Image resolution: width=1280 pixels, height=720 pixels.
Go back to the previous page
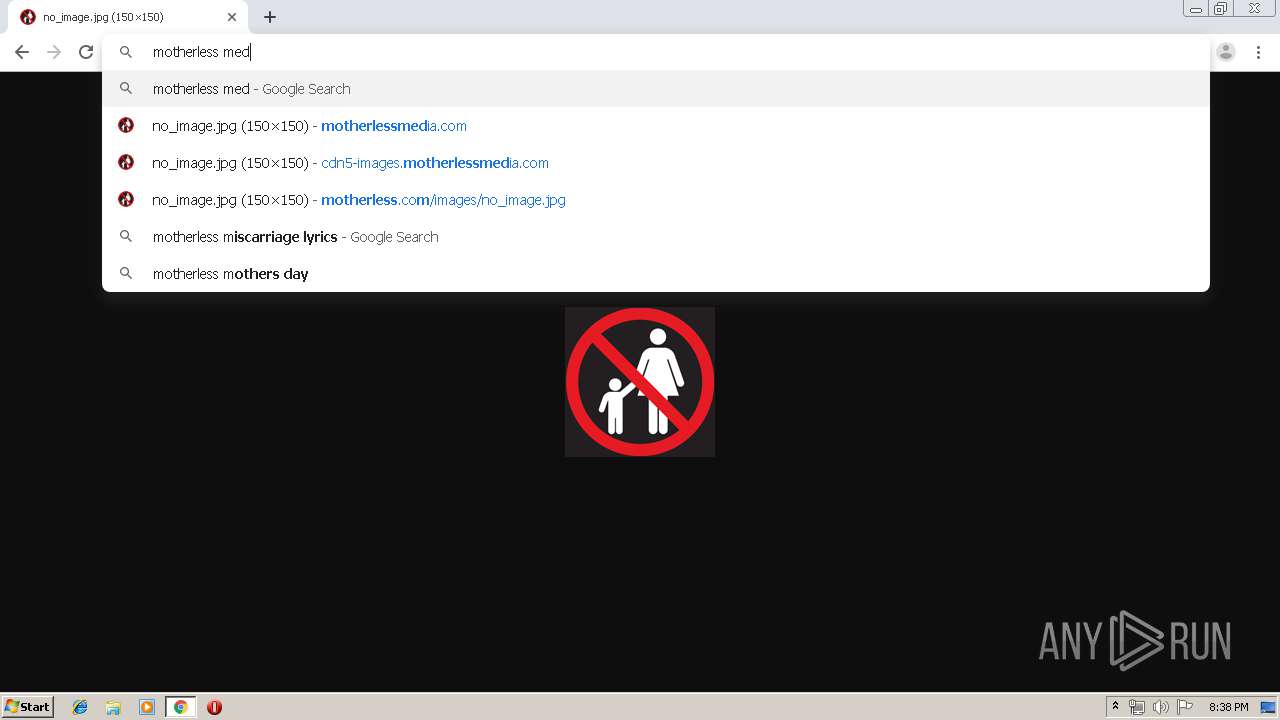click(x=22, y=52)
